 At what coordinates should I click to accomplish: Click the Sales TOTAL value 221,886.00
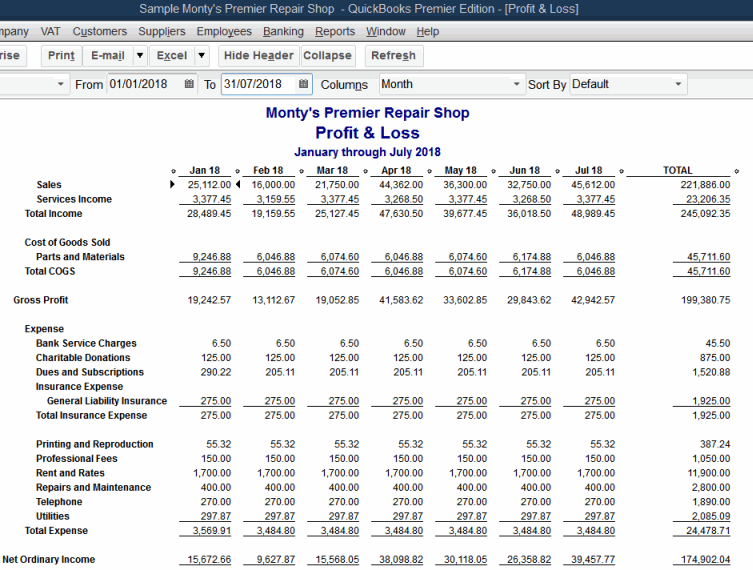pyautogui.click(x=705, y=185)
